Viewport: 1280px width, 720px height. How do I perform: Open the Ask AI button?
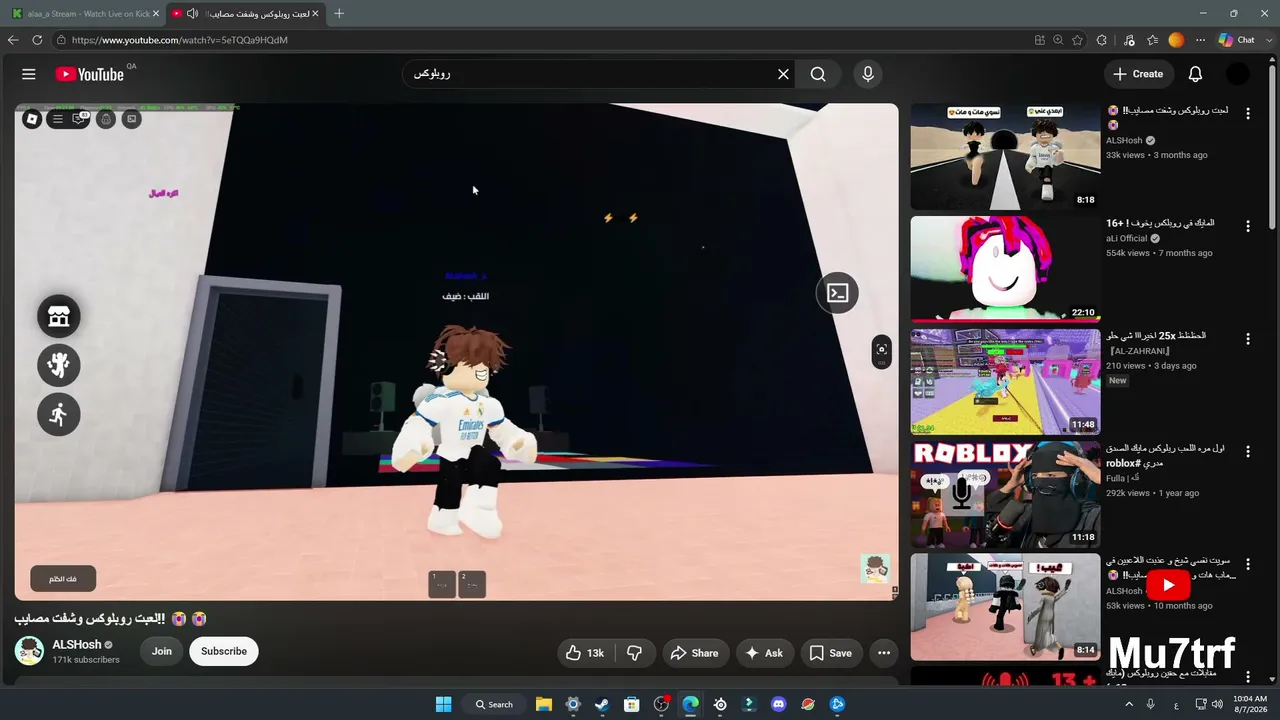click(x=763, y=653)
